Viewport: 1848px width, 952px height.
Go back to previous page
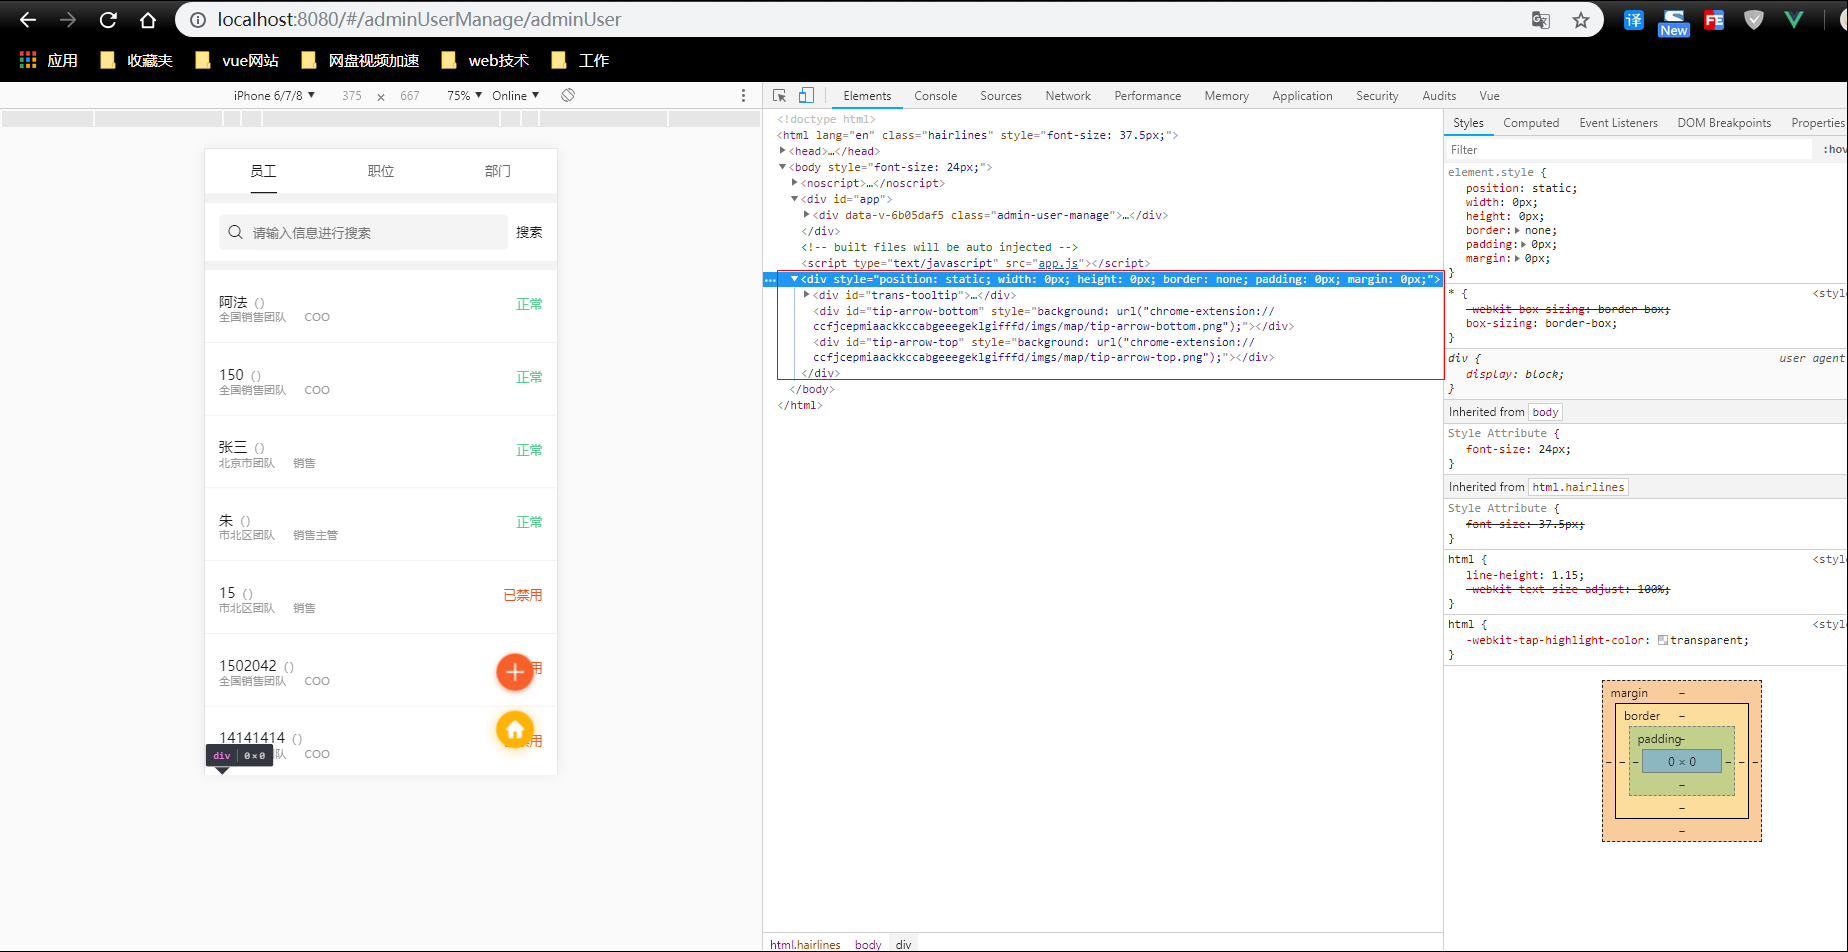click(28, 20)
